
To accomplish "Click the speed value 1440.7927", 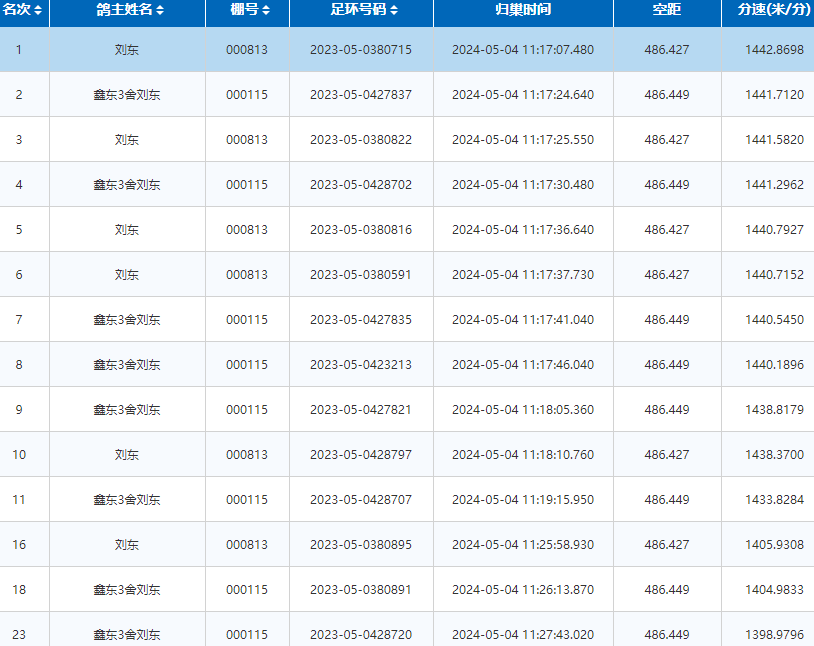I will (x=774, y=230).
